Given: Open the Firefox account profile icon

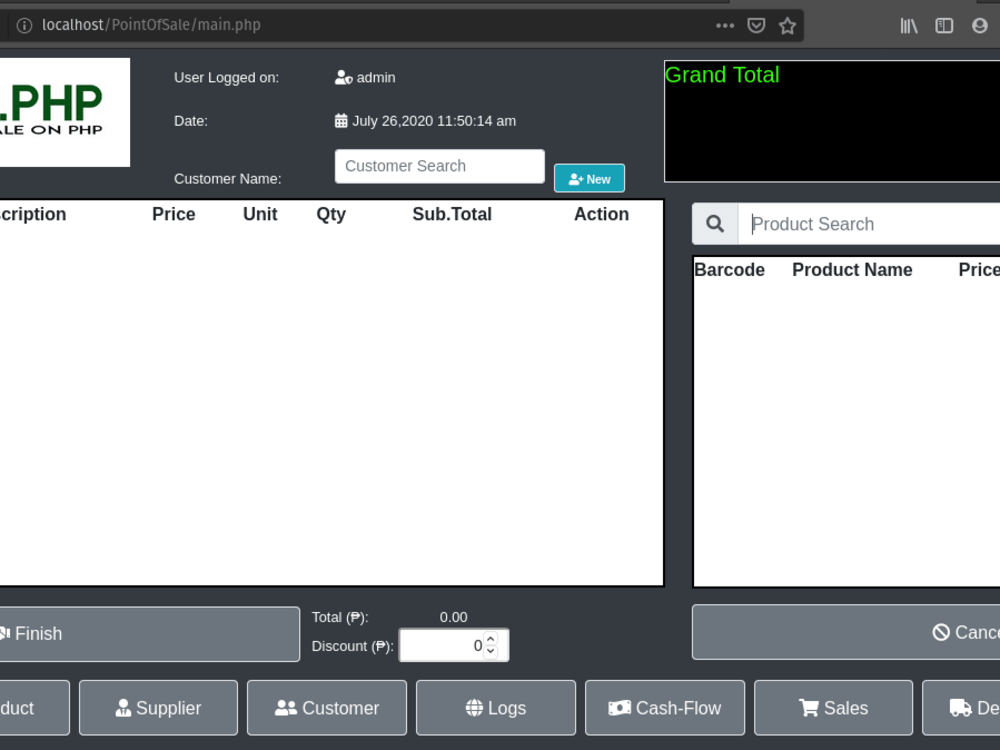Looking at the screenshot, I should tap(979, 25).
